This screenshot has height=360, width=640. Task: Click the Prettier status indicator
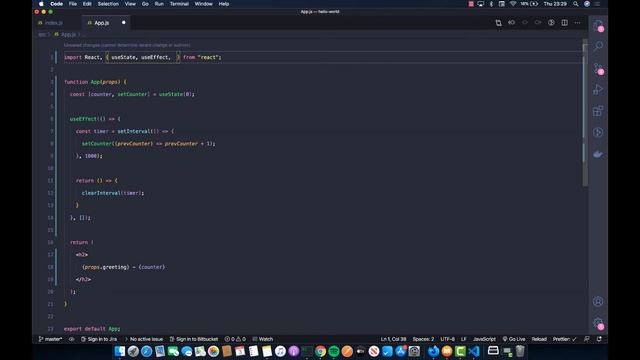(x=564, y=339)
